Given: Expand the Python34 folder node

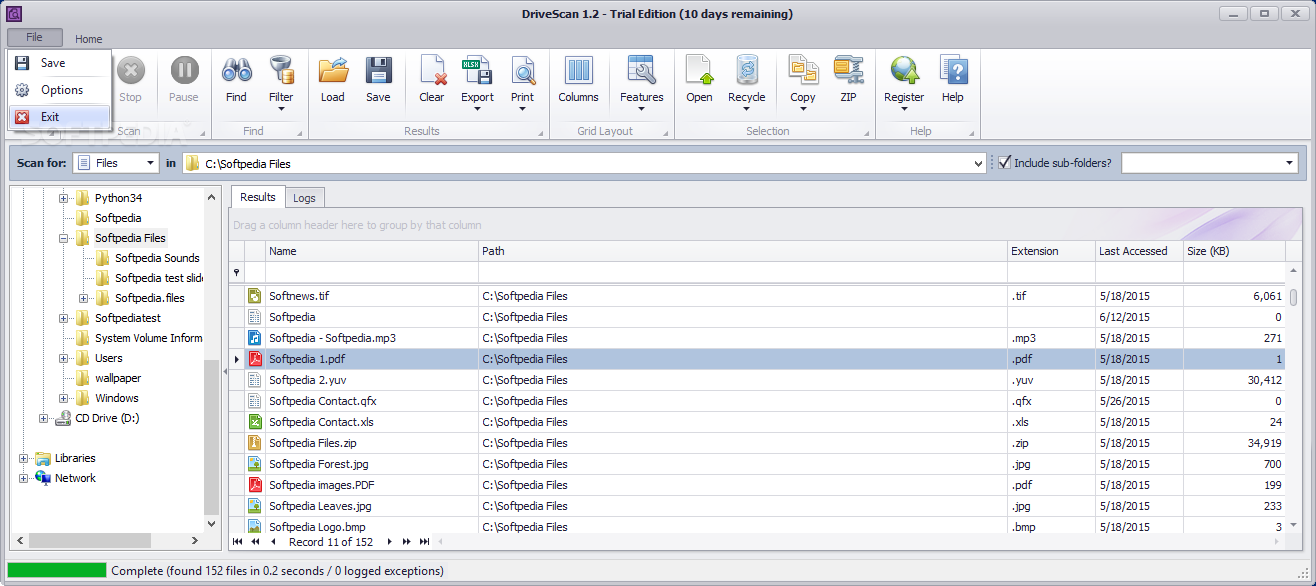Looking at the screenshot, I should click(64, 198).
